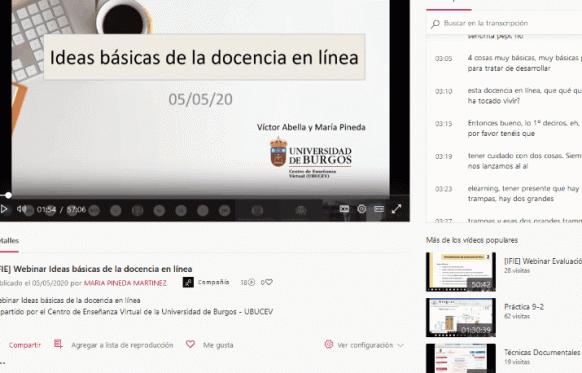The image size is (582, 373).
Task: Open the player settings gear
Action: point(362,209)
